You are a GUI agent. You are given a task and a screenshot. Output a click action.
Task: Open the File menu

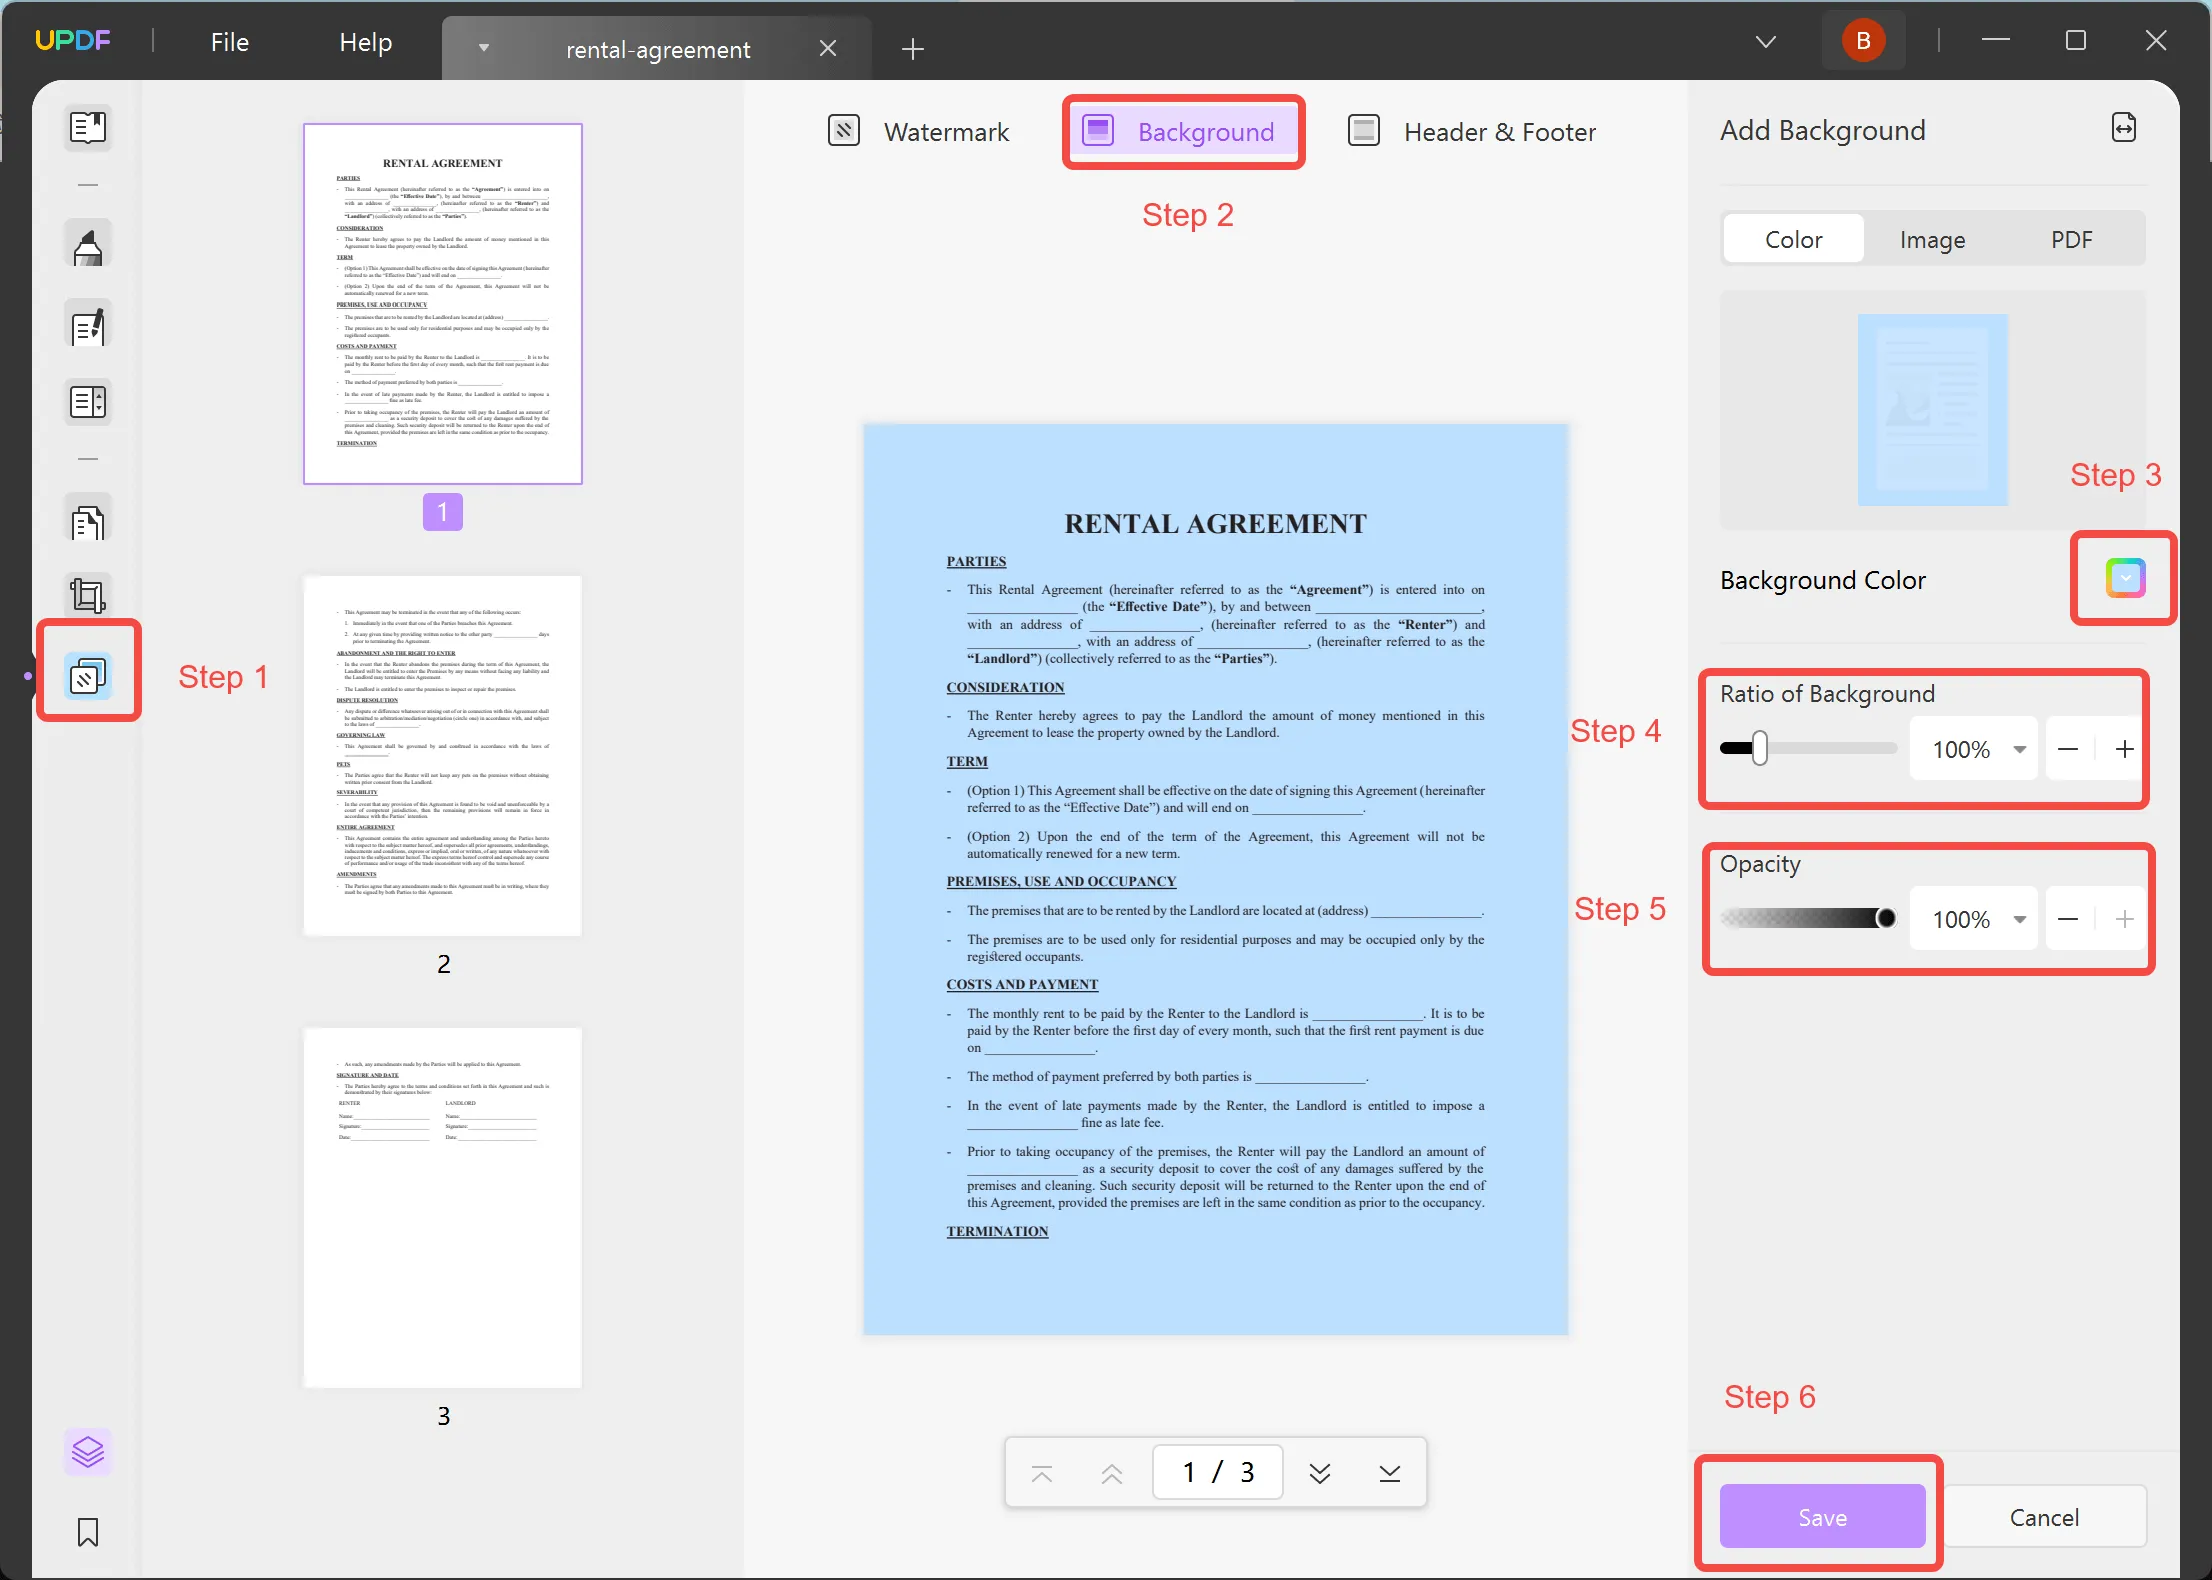coord(229,42)
